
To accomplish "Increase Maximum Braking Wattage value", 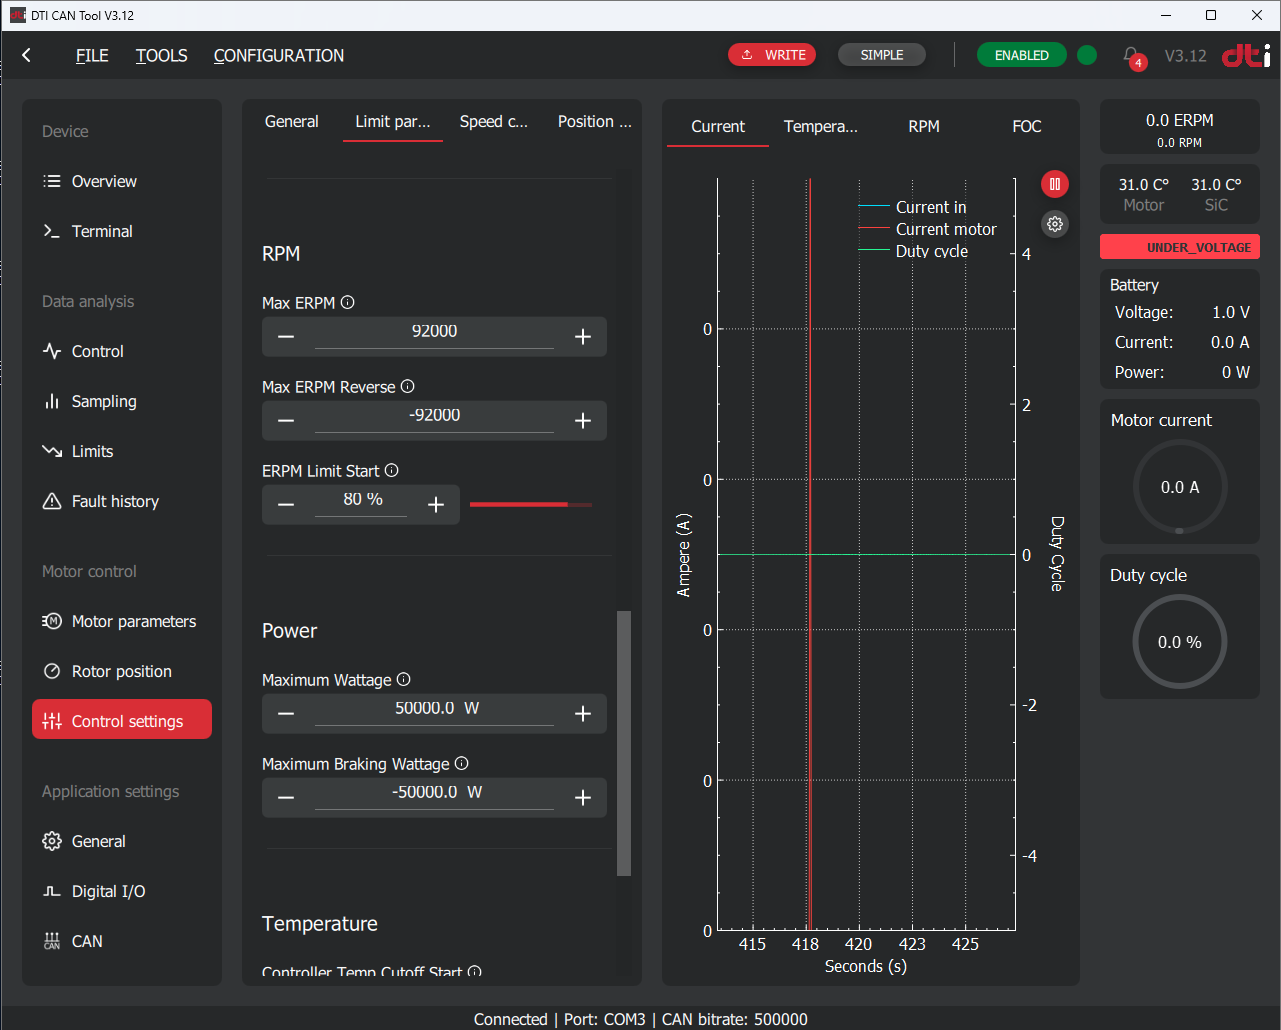I will pyautogui.click(x=583, y=798).
